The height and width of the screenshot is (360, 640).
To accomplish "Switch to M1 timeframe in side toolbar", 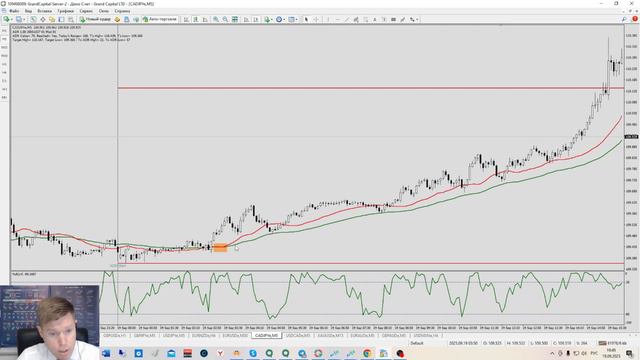I will point(4,31).
